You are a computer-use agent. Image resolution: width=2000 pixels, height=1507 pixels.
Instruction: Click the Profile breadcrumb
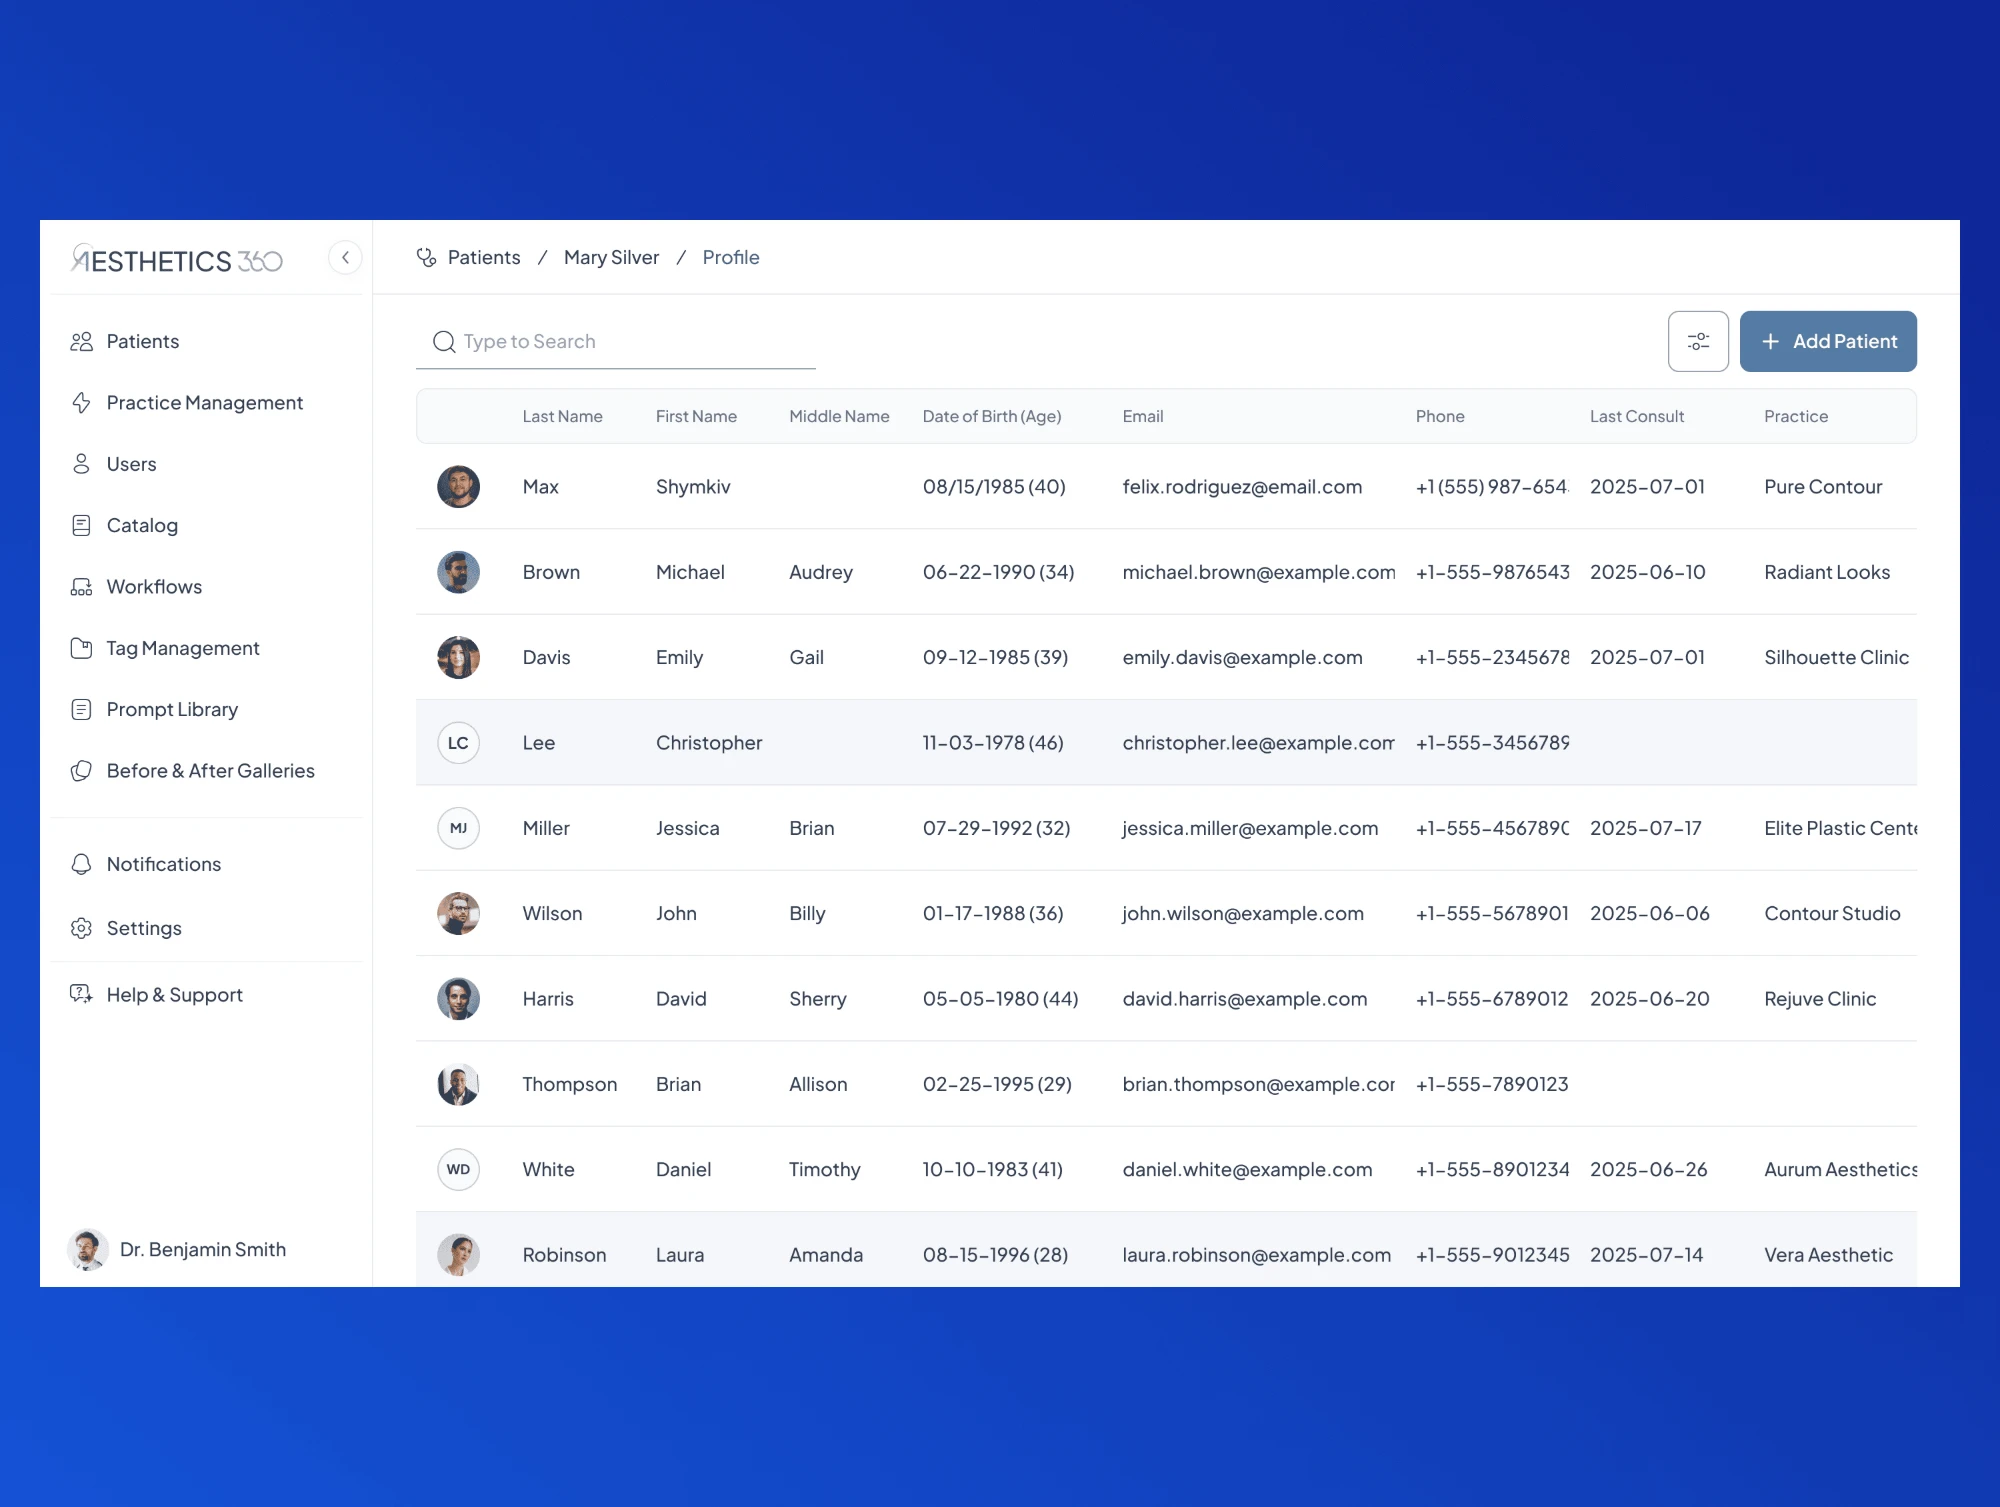[x=731, y=258]
